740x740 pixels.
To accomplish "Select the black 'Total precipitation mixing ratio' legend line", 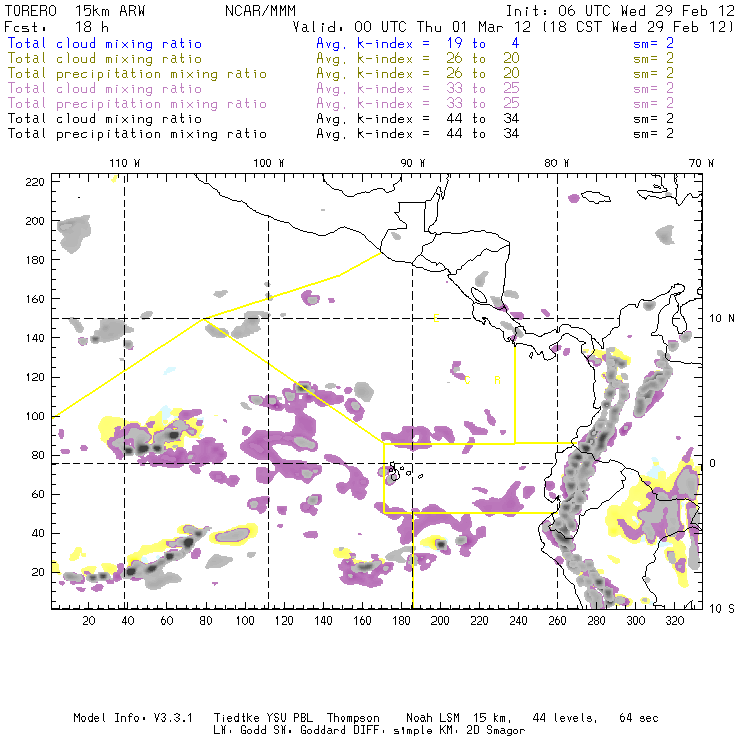I will [x=137, y=134].
